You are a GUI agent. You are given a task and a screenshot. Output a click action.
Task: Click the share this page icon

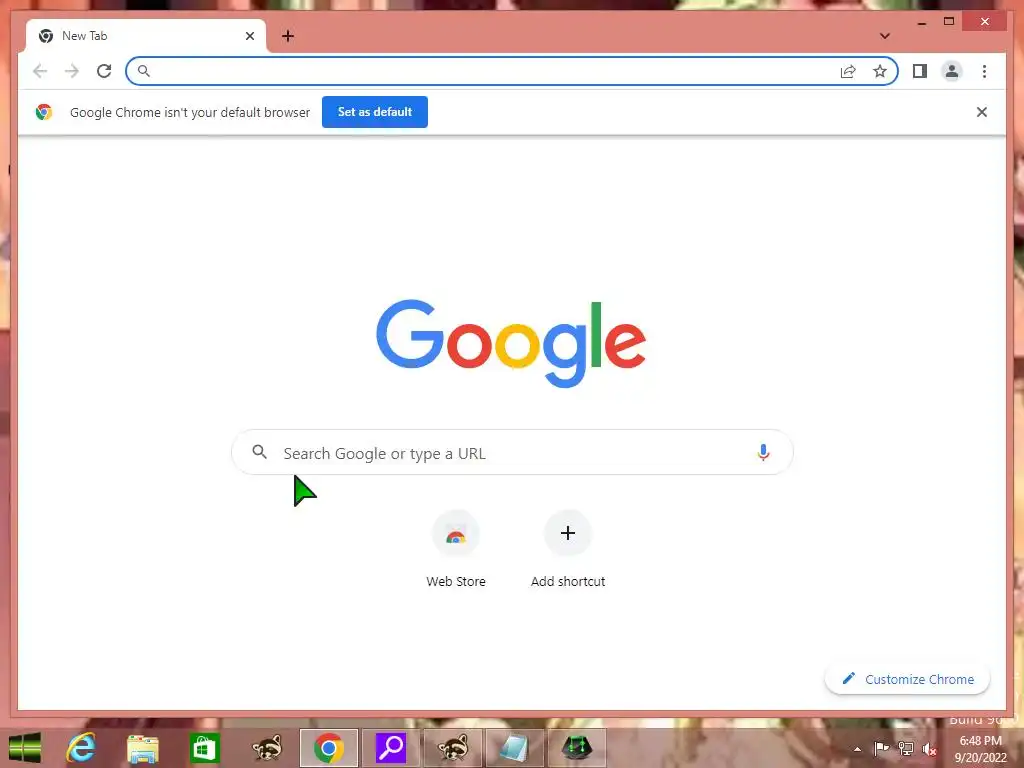848,71
